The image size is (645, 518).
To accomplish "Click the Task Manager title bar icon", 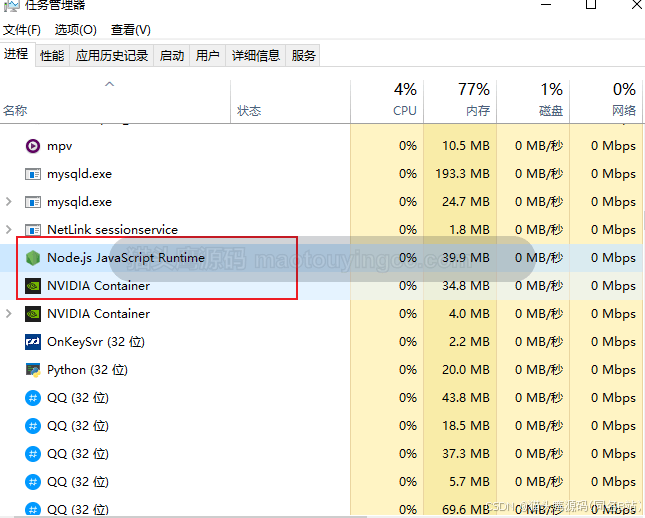I will 12,5.
